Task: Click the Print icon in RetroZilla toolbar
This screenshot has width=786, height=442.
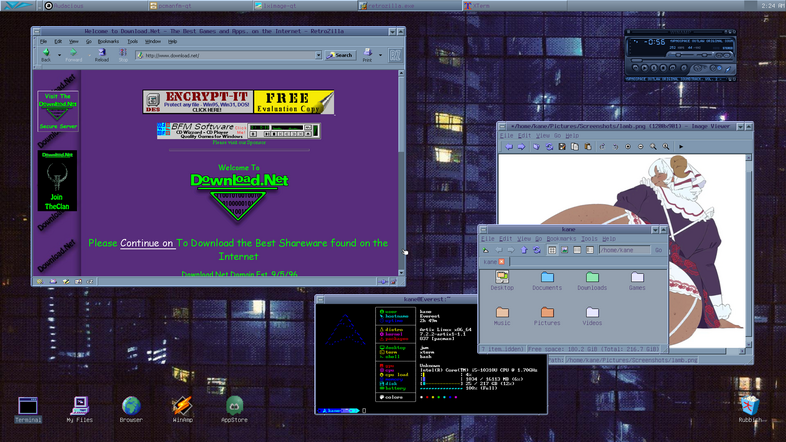Action: click(x=367, y=55)
